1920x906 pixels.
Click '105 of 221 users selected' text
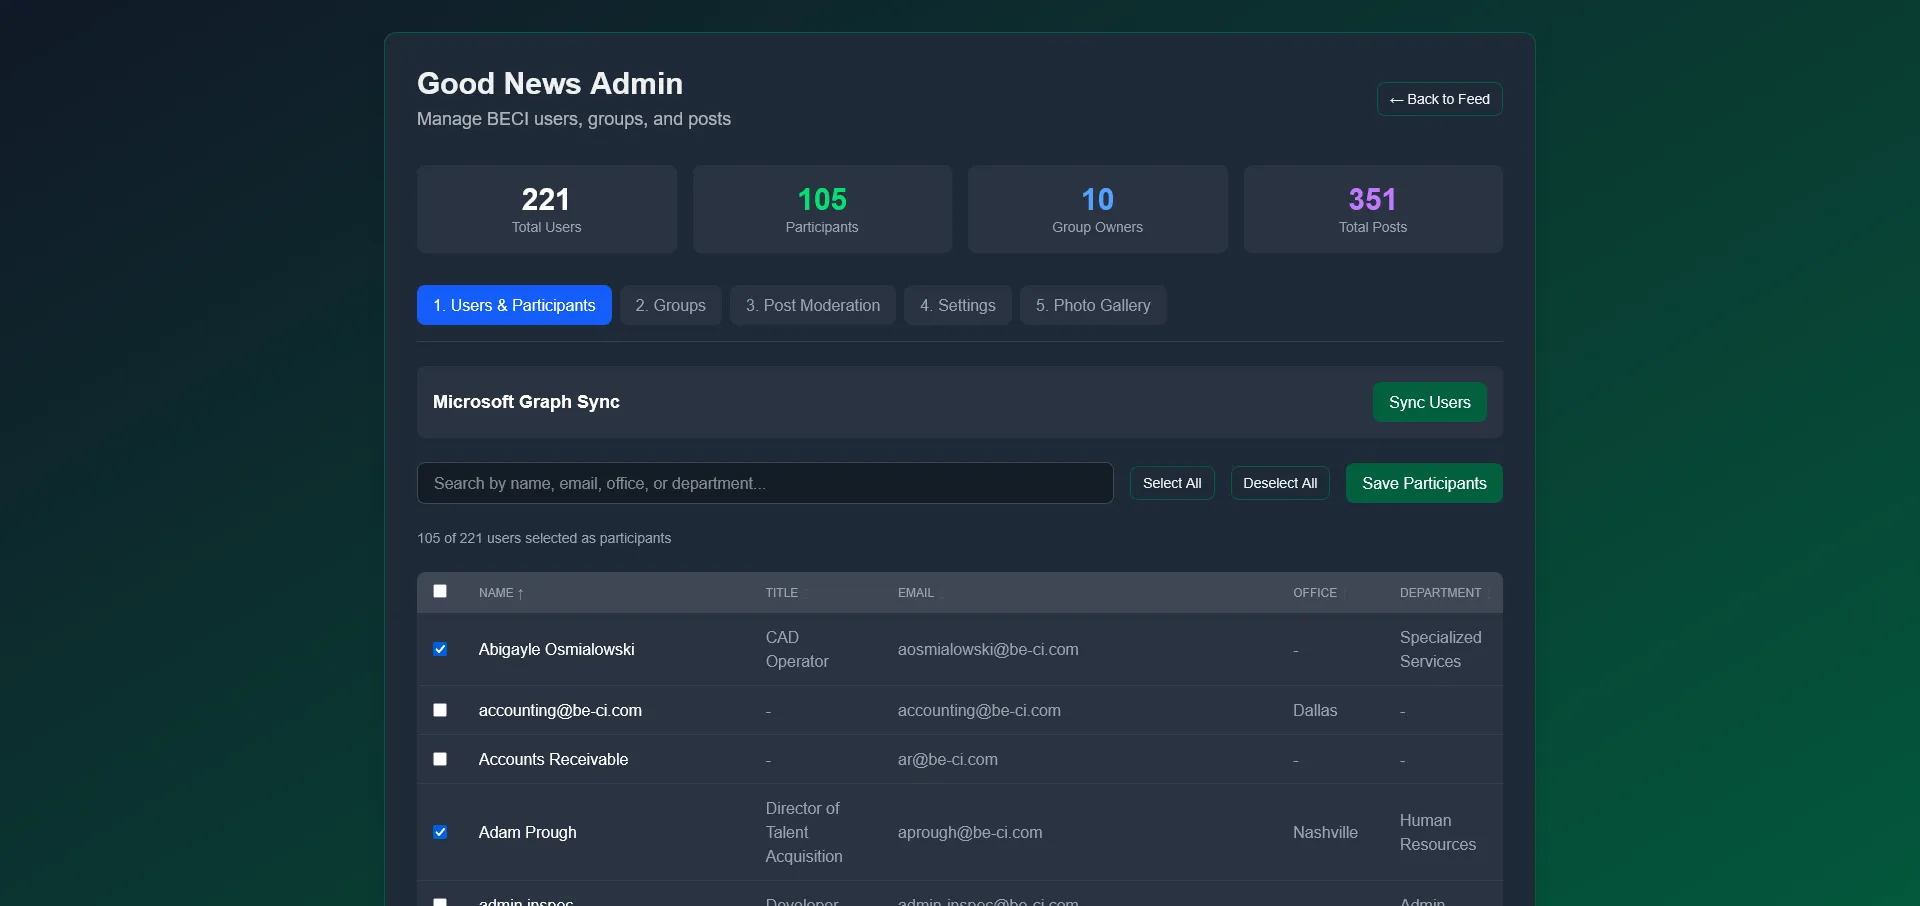[x=544, y=538]
